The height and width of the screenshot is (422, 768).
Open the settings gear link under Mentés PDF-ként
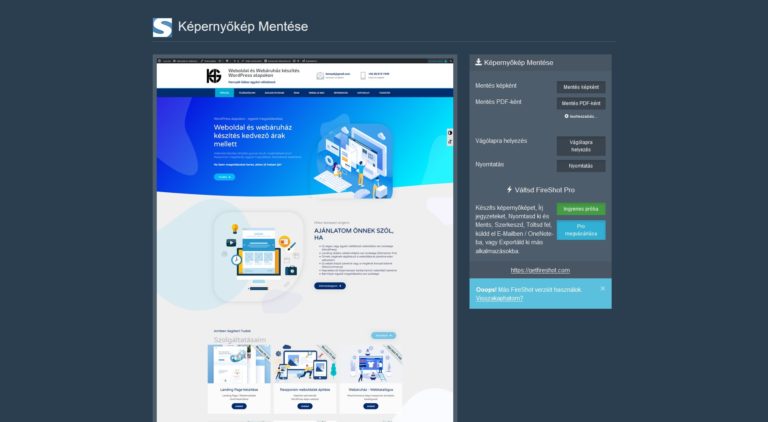(580, 117)
